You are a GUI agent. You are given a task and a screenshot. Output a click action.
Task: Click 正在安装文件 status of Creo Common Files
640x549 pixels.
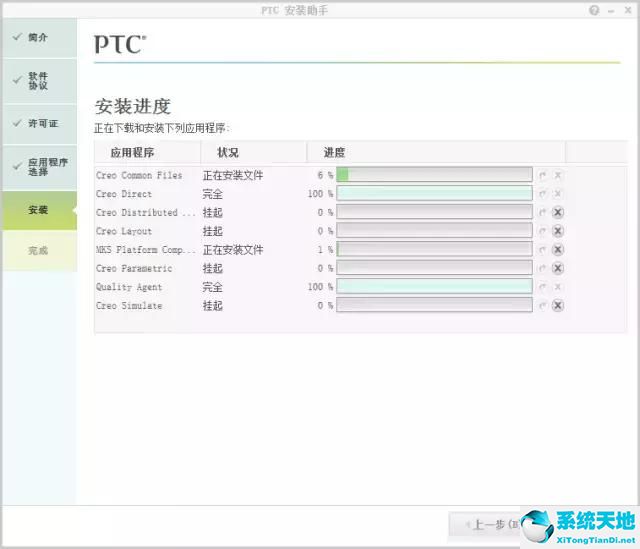point(233,176)
